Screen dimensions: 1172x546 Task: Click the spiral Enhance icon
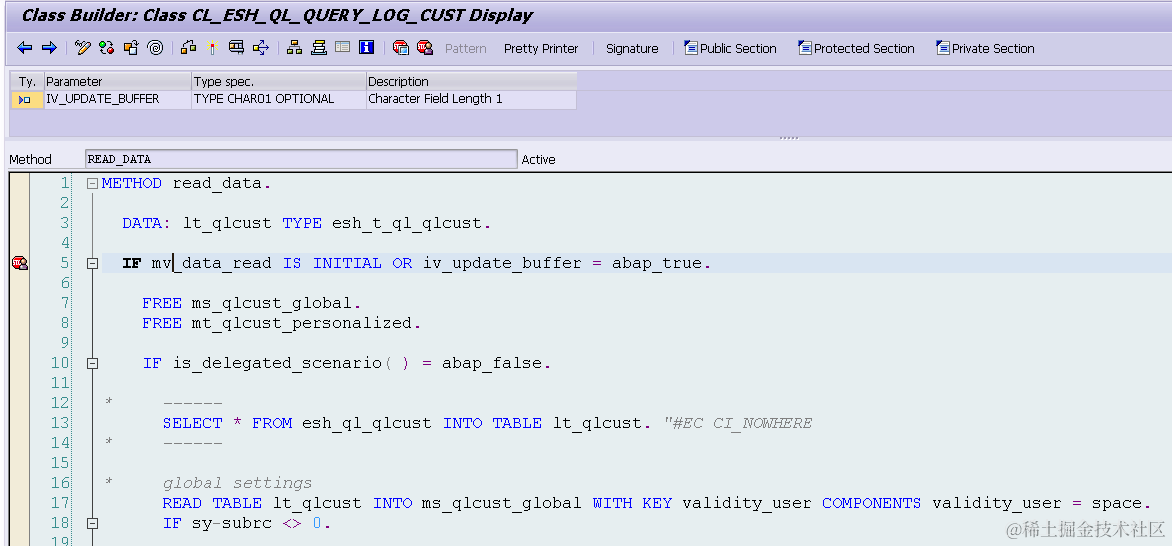pyautogui.click(x=155, y=48)
